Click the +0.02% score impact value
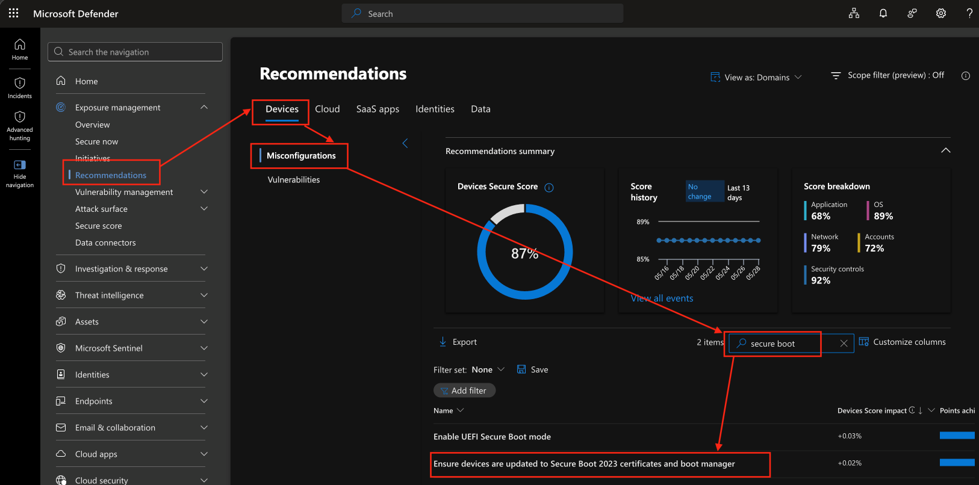979x485 pixels. 849,464
